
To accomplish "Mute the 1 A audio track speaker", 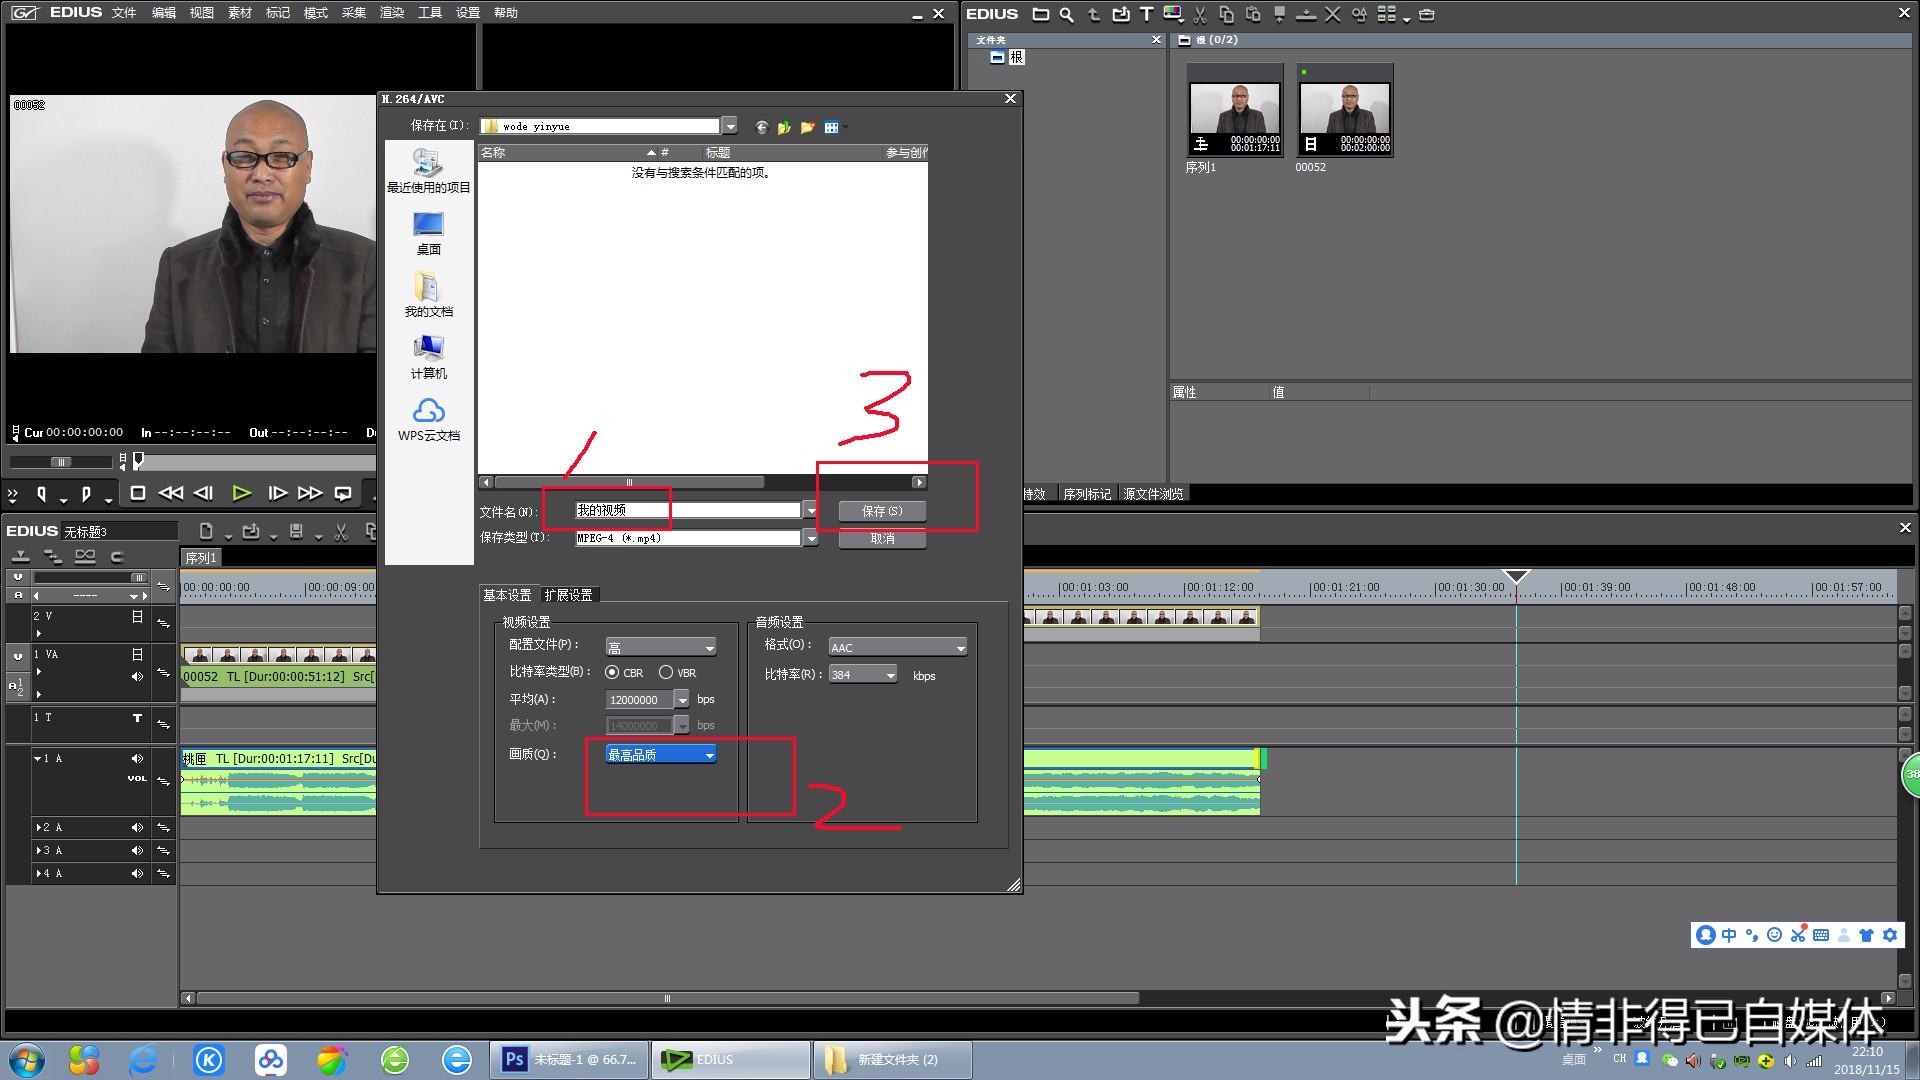I will point(137,759).
